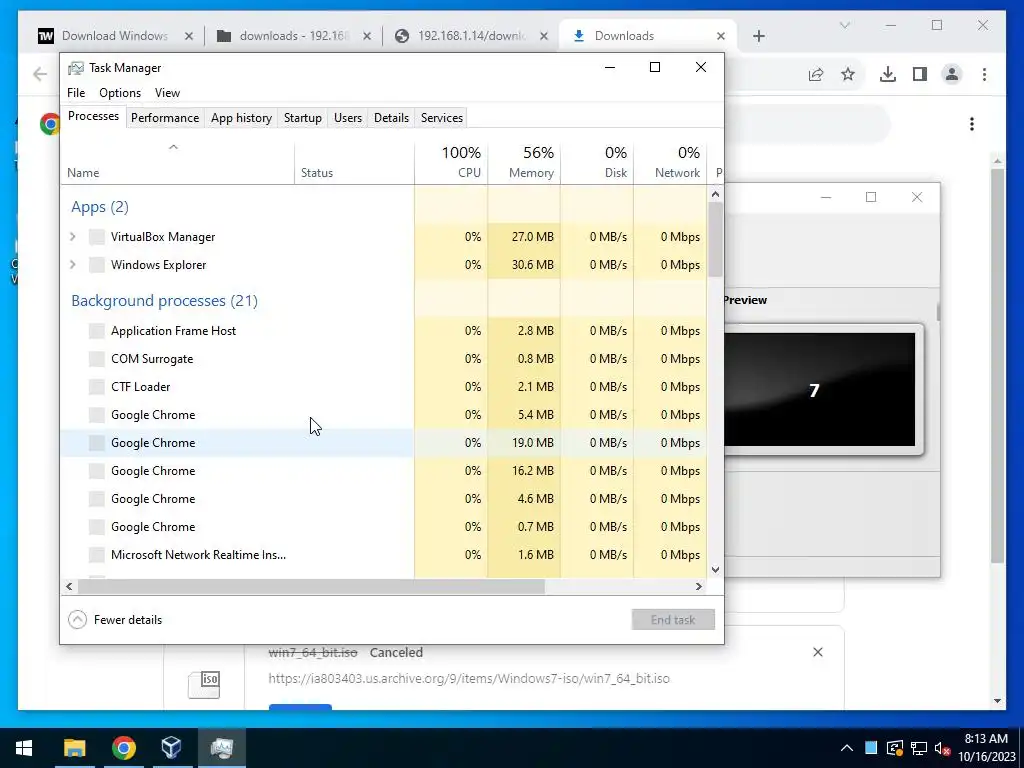Image resolution: width=1024 pixels, height=768 pixels.
Task: Expand the VirtualBox Manager process group
Action: (x=72, y=236)
